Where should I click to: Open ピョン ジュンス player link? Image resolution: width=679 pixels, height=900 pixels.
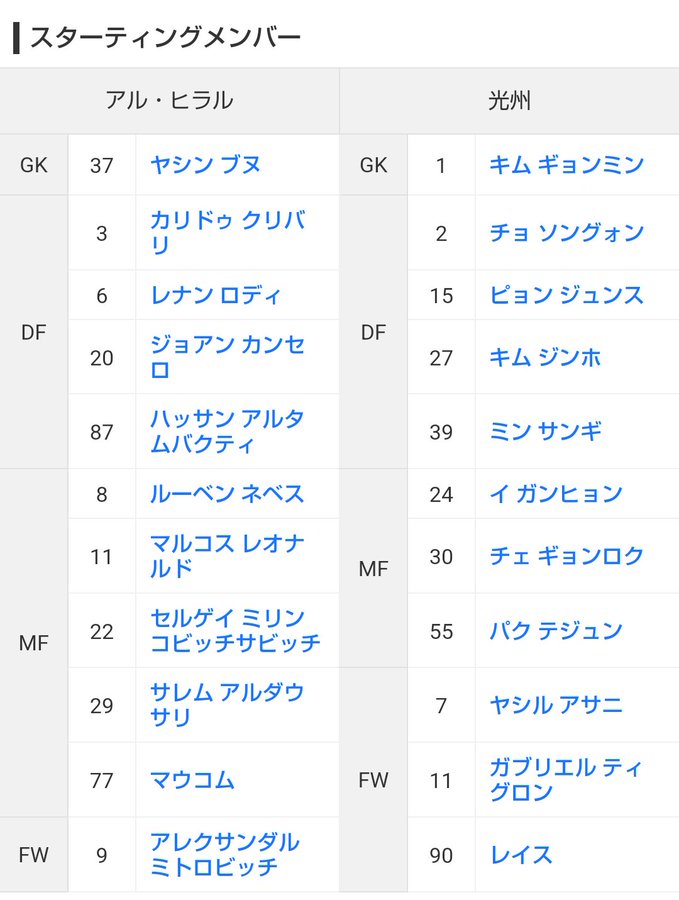click(567, 295)
